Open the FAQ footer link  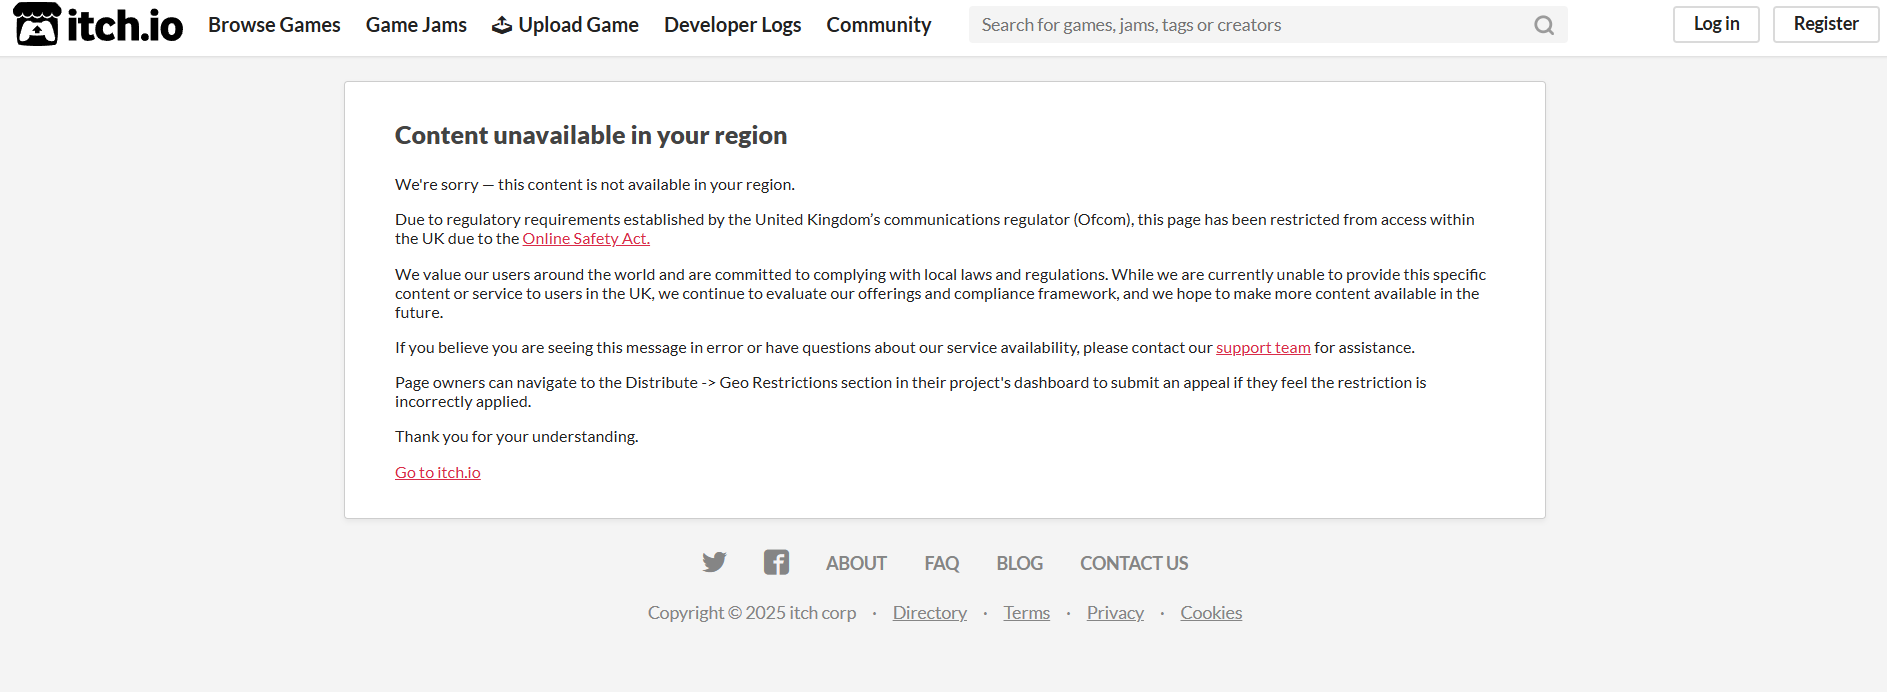942,563
